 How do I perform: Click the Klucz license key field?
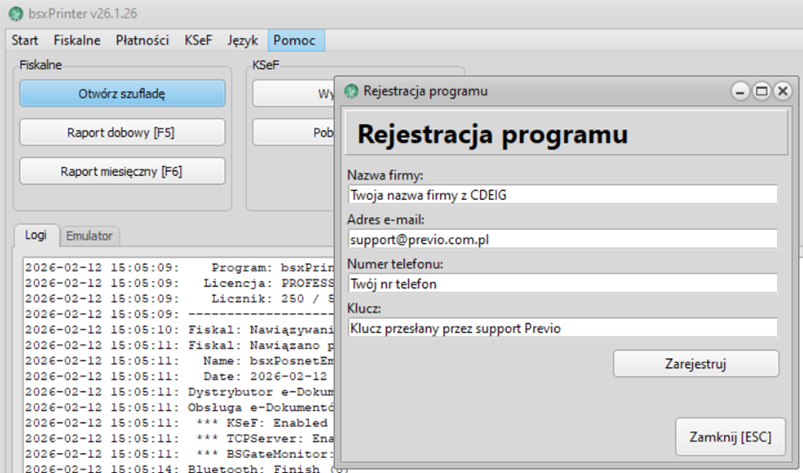pos(561,327)
